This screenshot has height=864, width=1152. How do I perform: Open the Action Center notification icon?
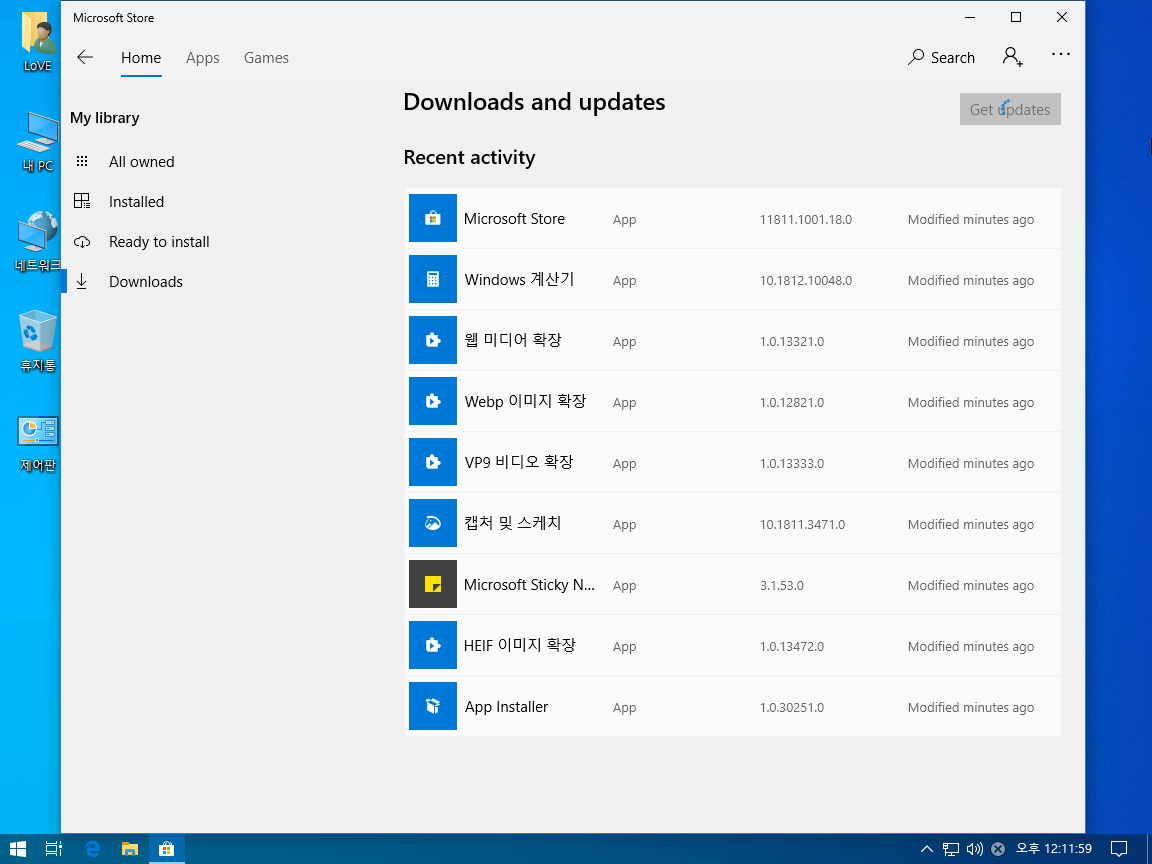(x=1118, y=849)
